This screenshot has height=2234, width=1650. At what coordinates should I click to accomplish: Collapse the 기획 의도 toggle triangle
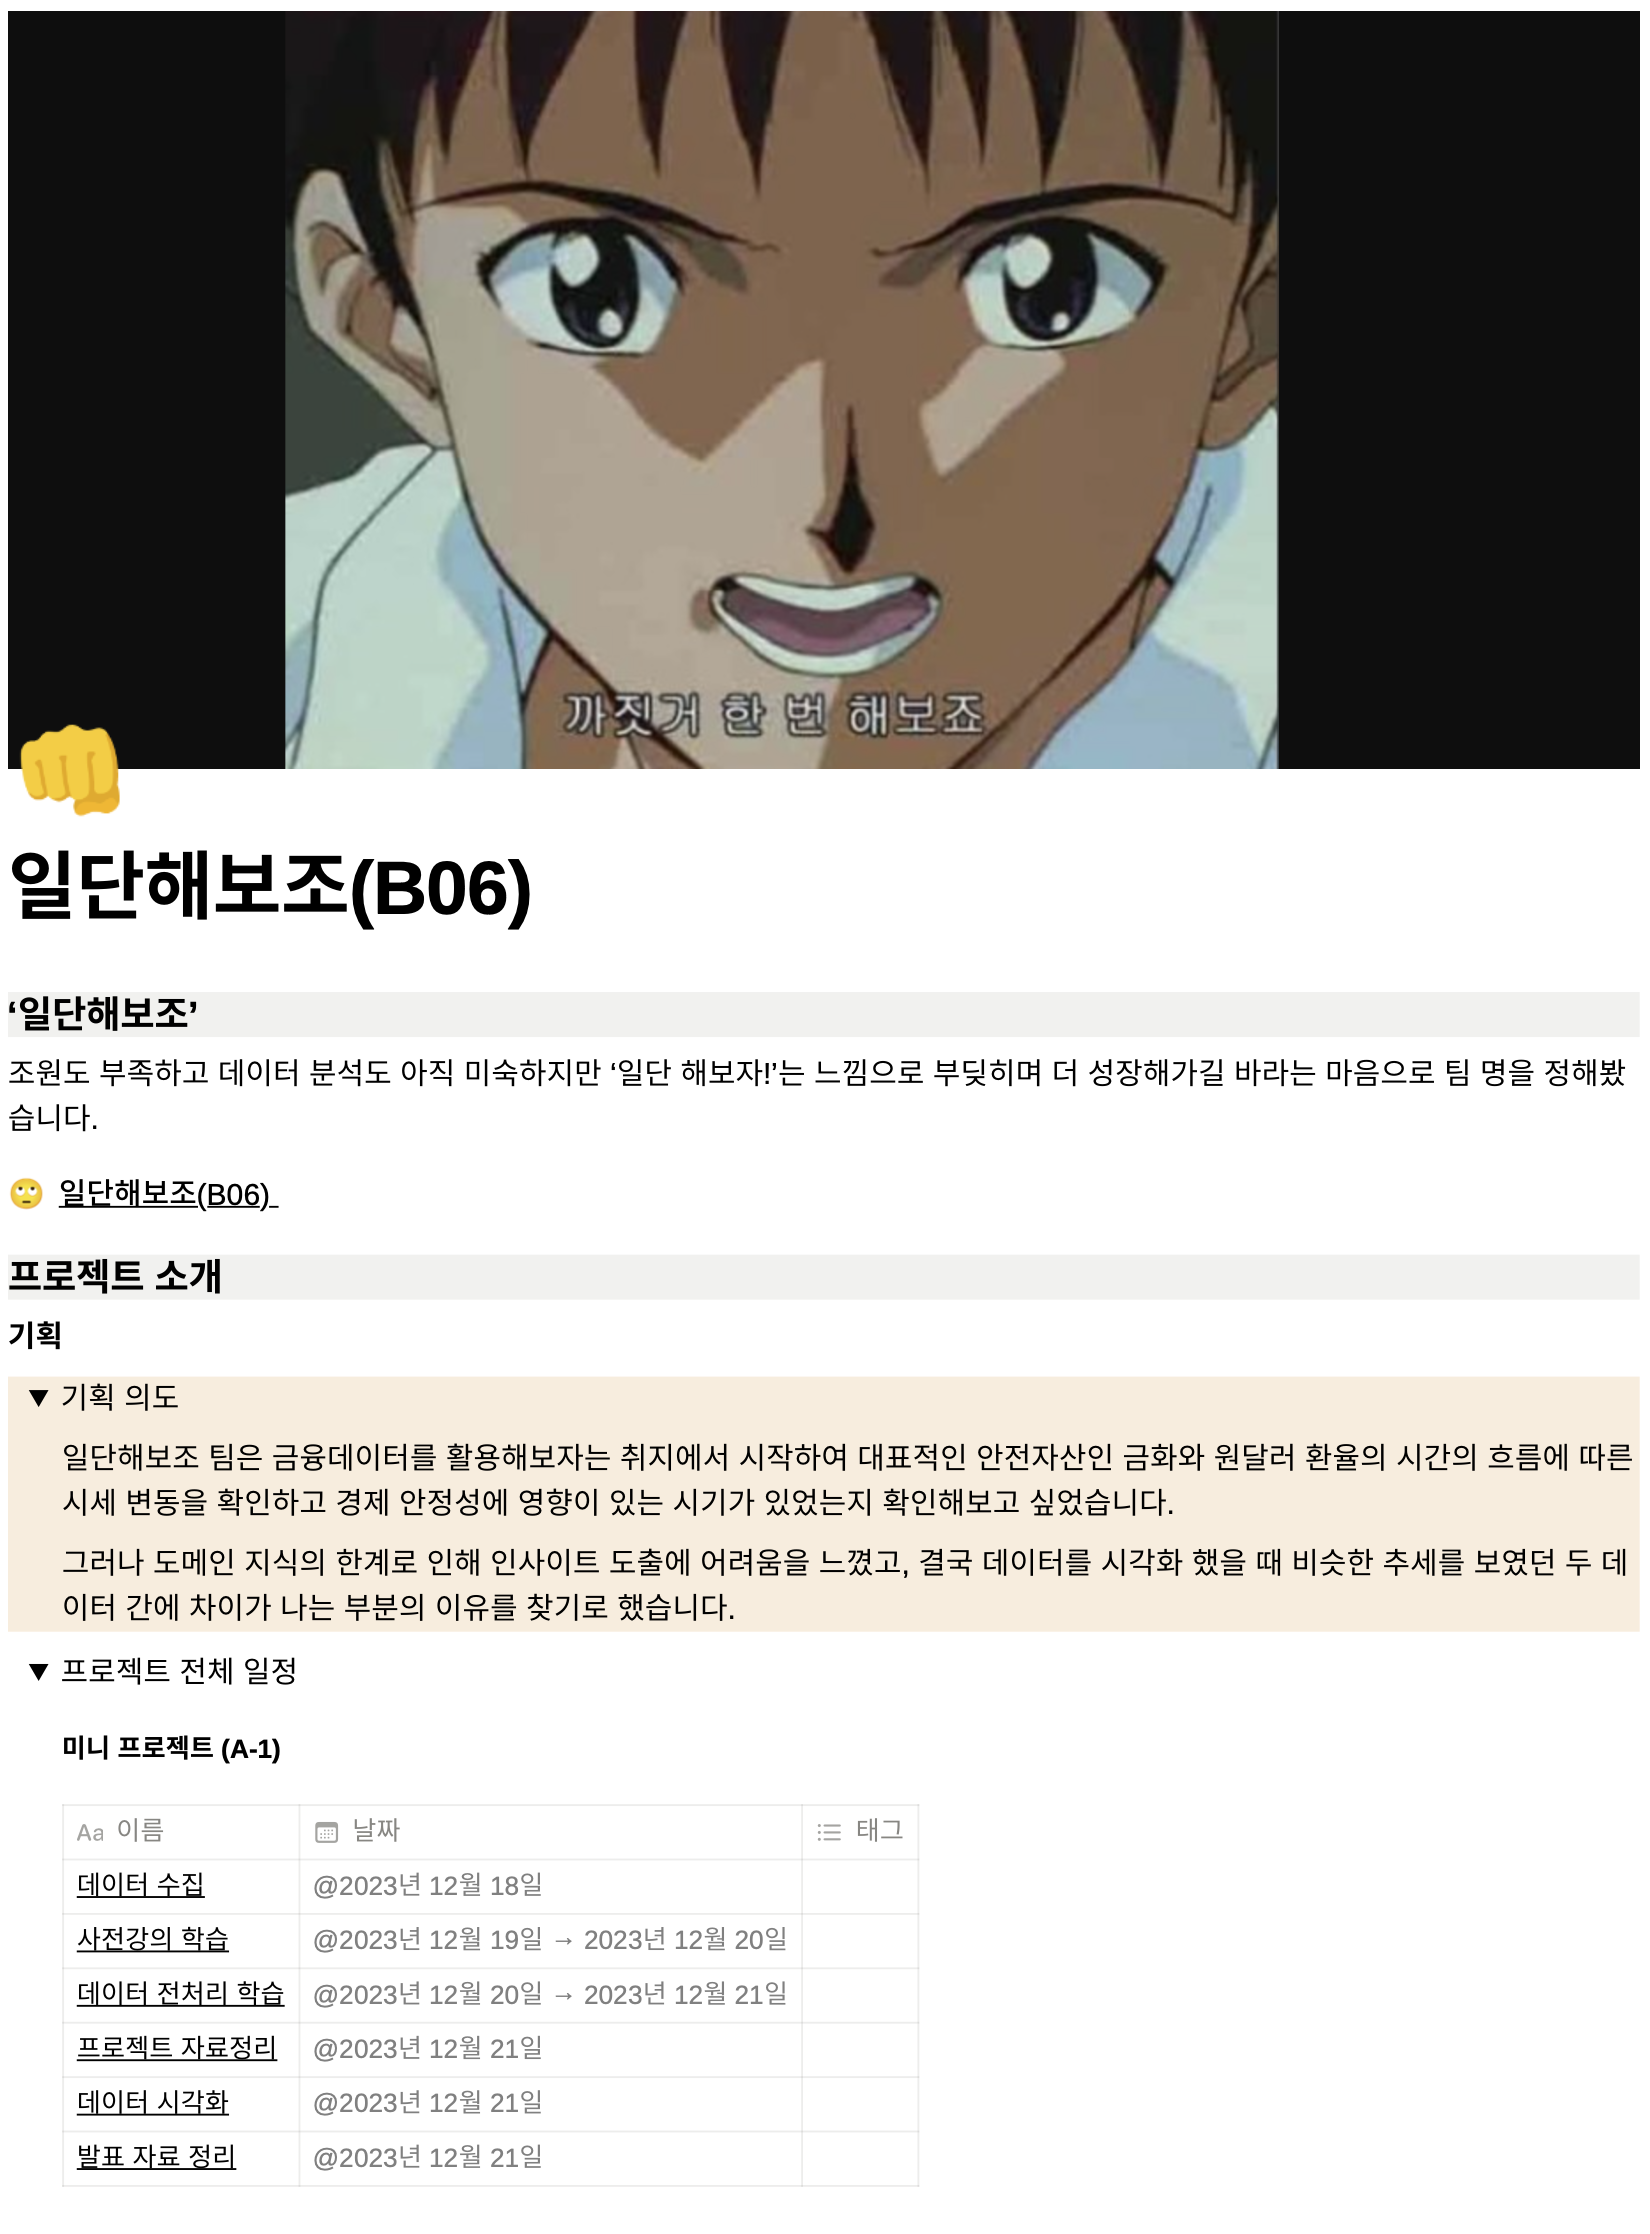pyautogui.click(x=39, y=1397)
